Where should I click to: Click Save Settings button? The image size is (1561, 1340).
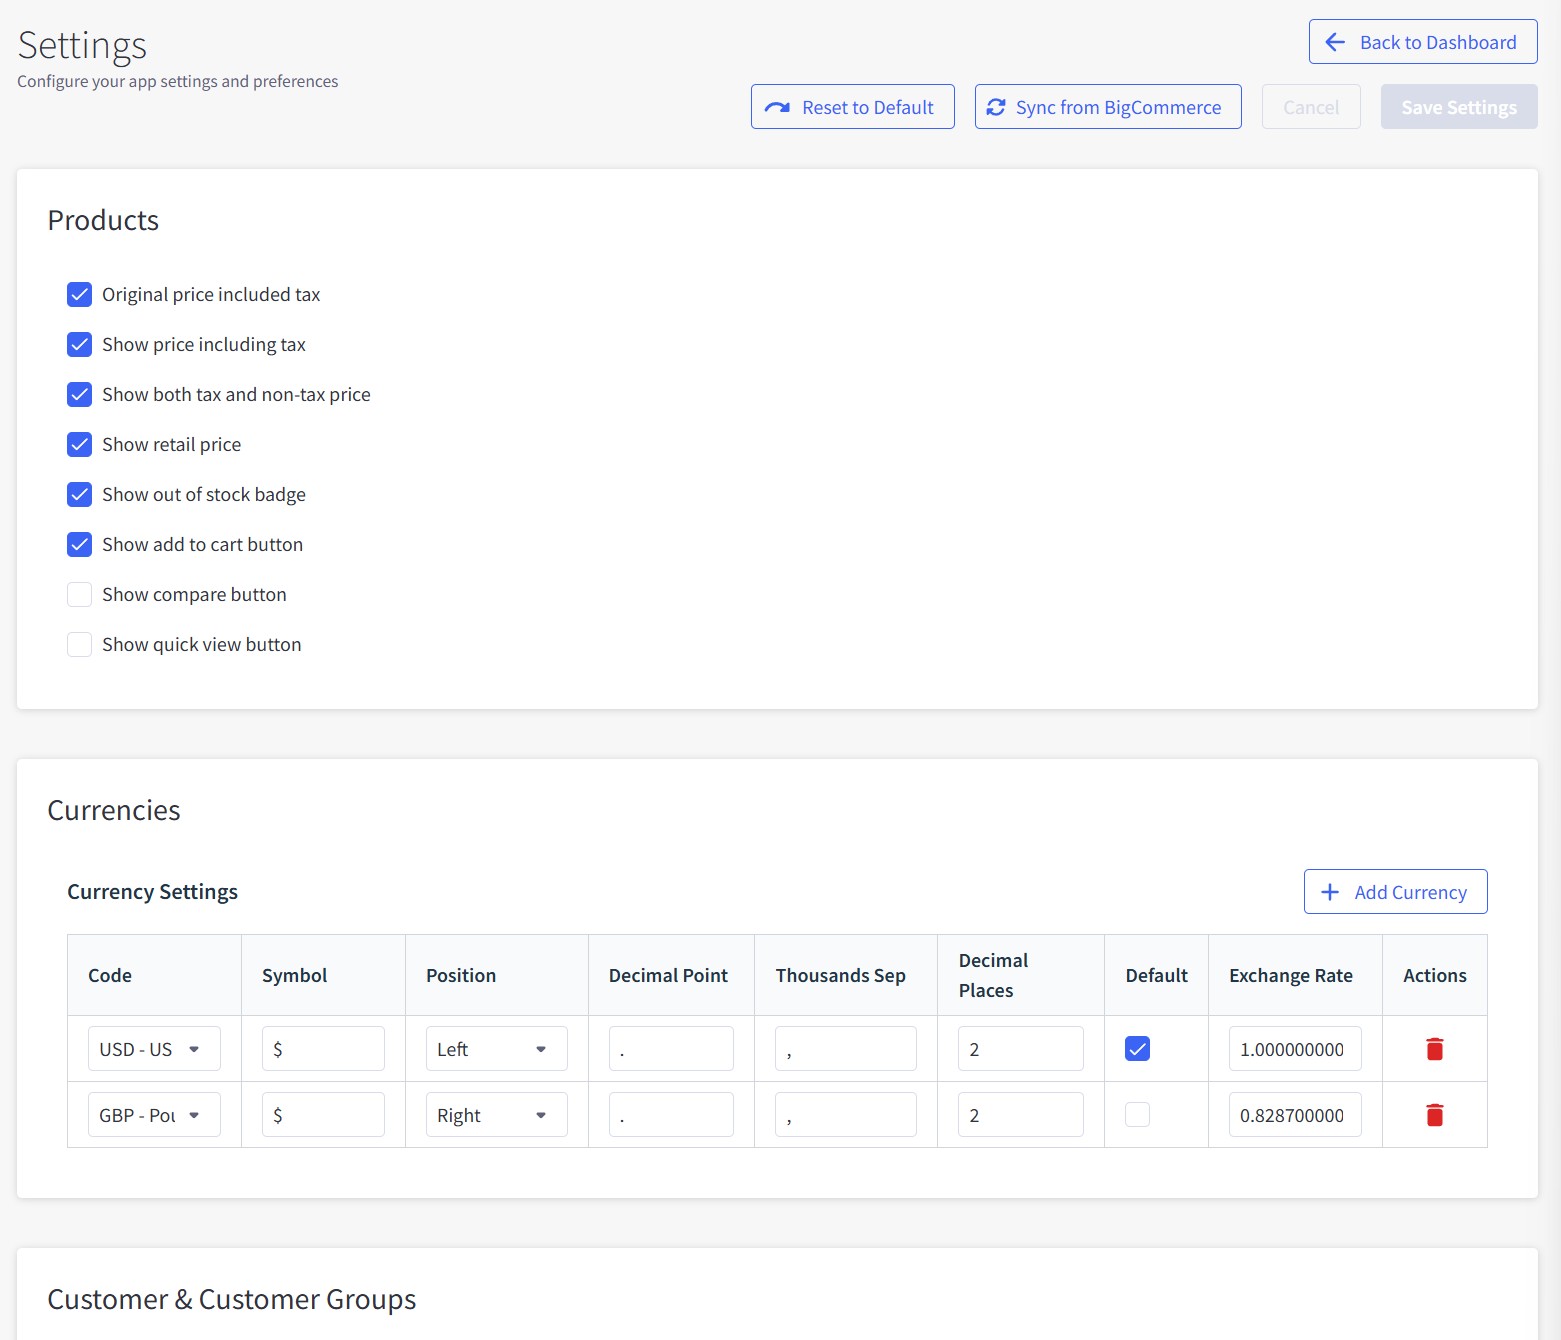tap(1459, 107)
